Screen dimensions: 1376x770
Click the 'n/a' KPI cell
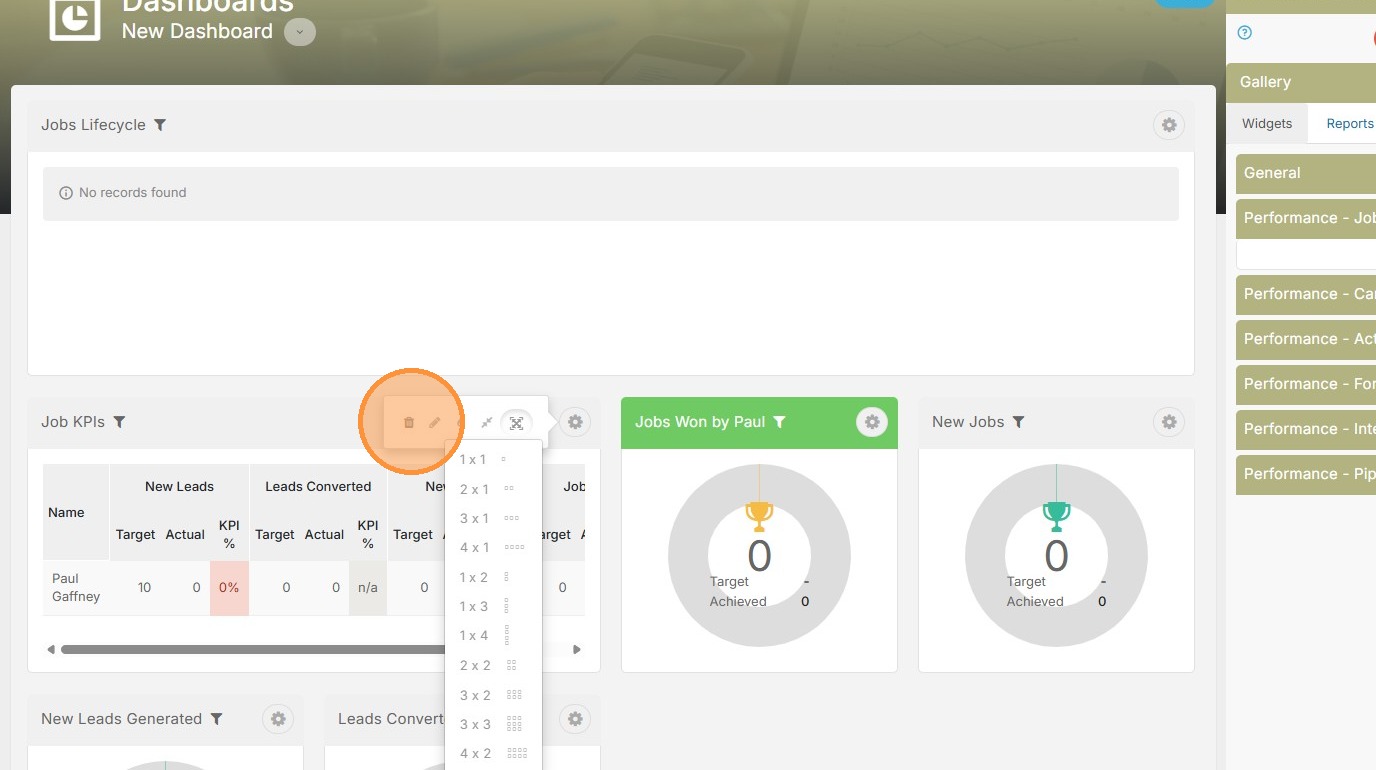(368, 588)
